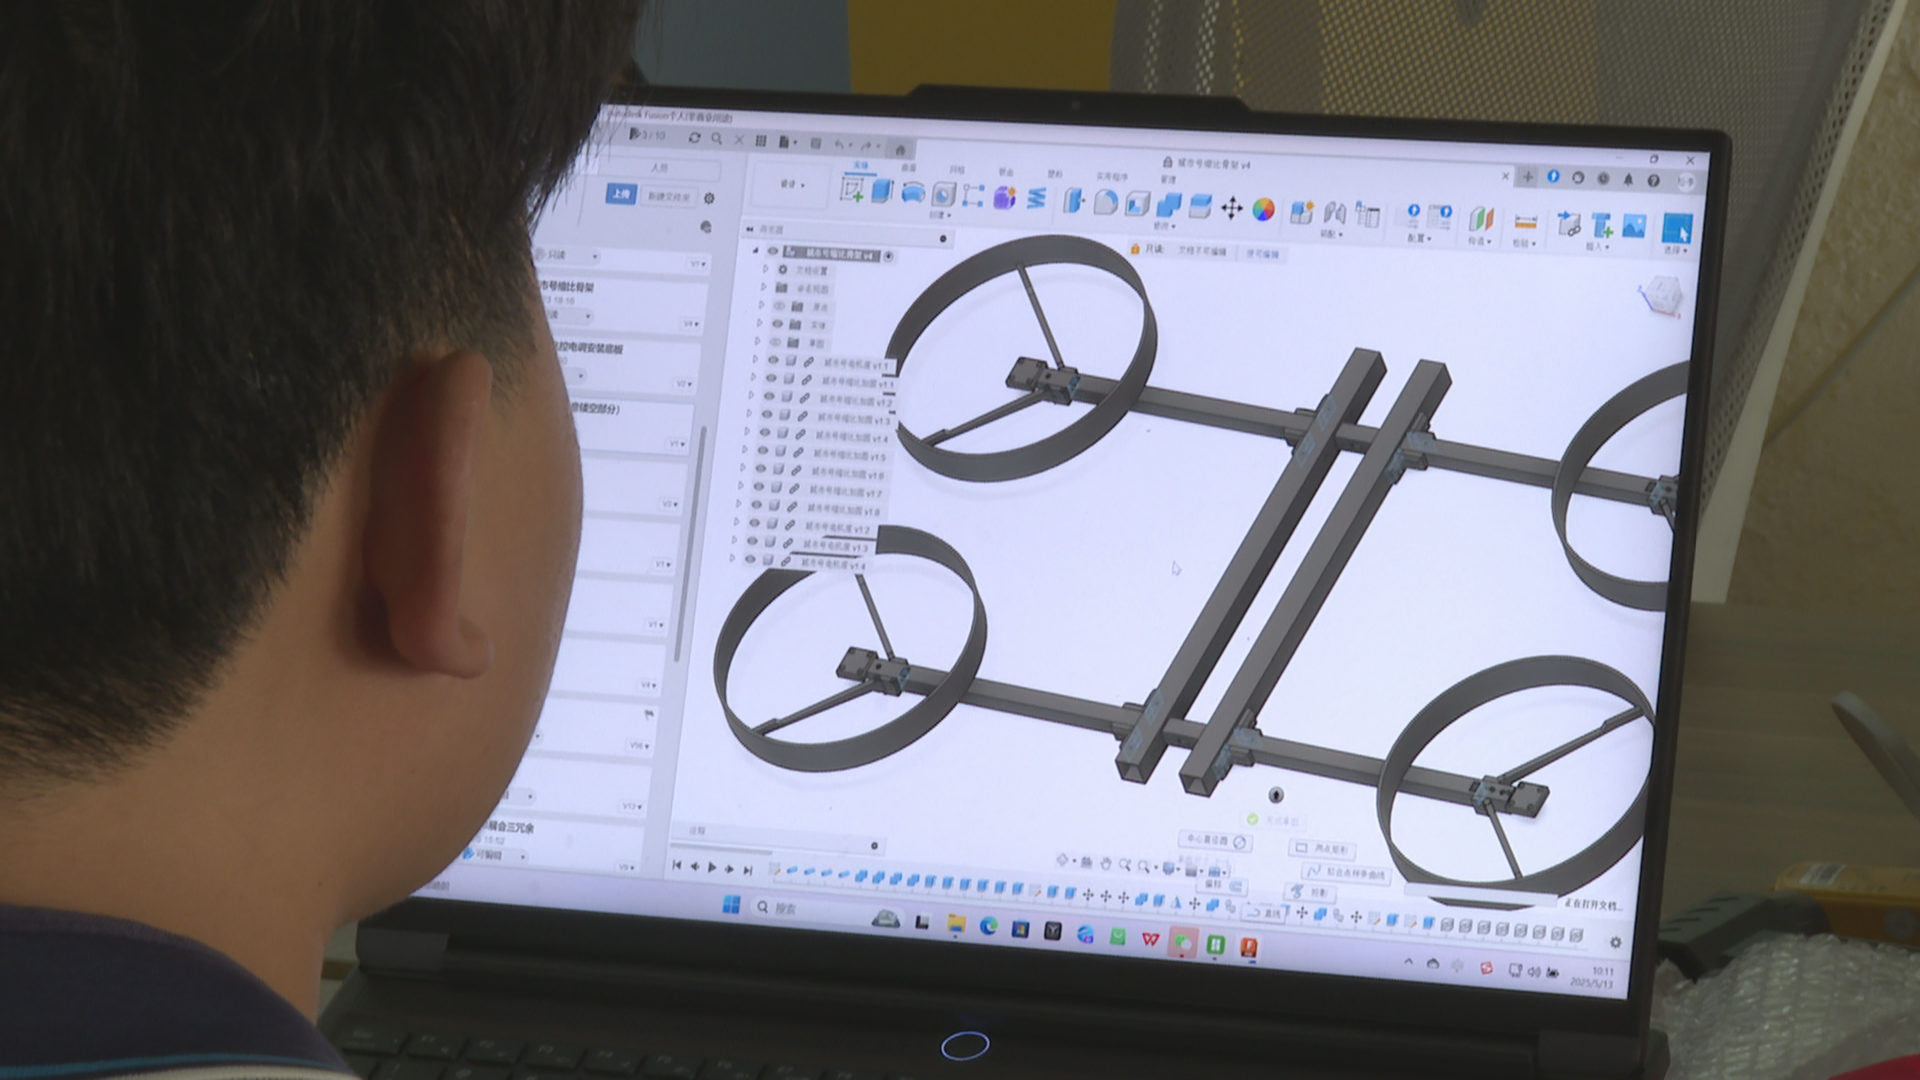Select the Measure ruler tool
Screen dimensions: 1920x1080
tap(1525, 222)
